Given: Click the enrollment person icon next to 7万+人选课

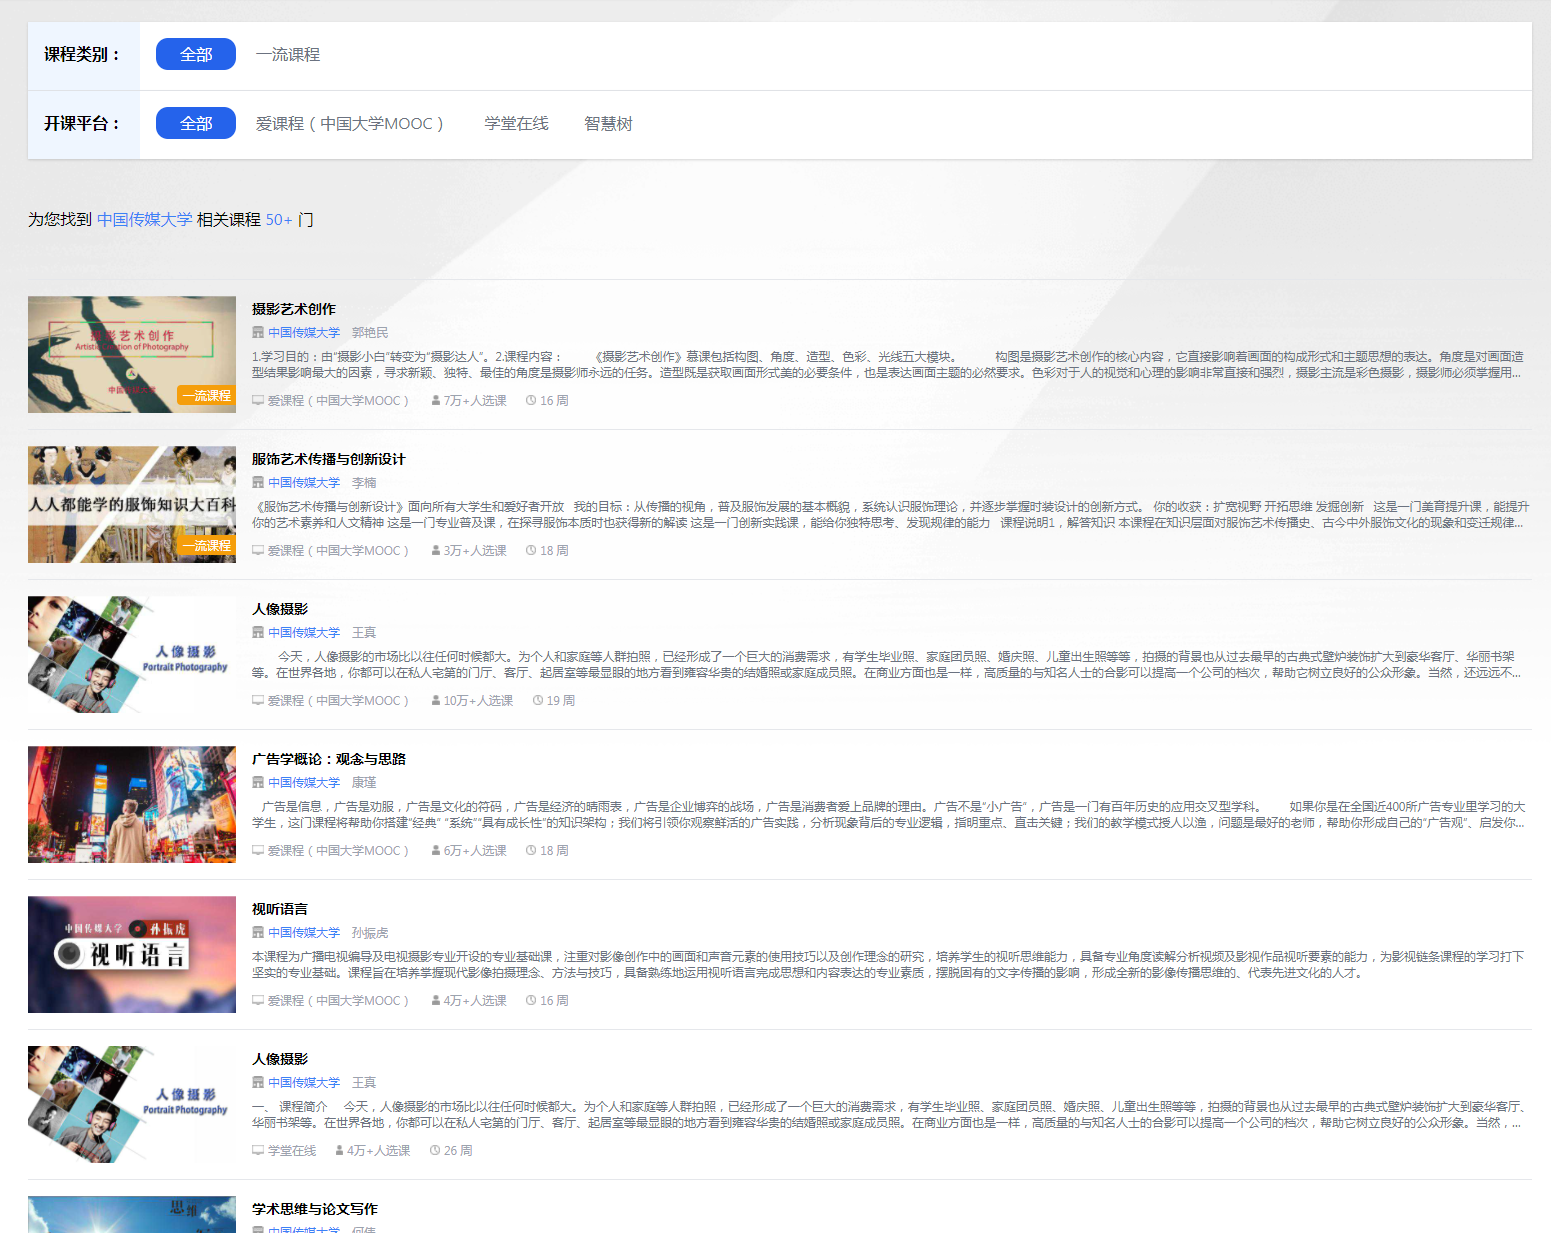Looking at the screenshot, I should click(436, 401).
